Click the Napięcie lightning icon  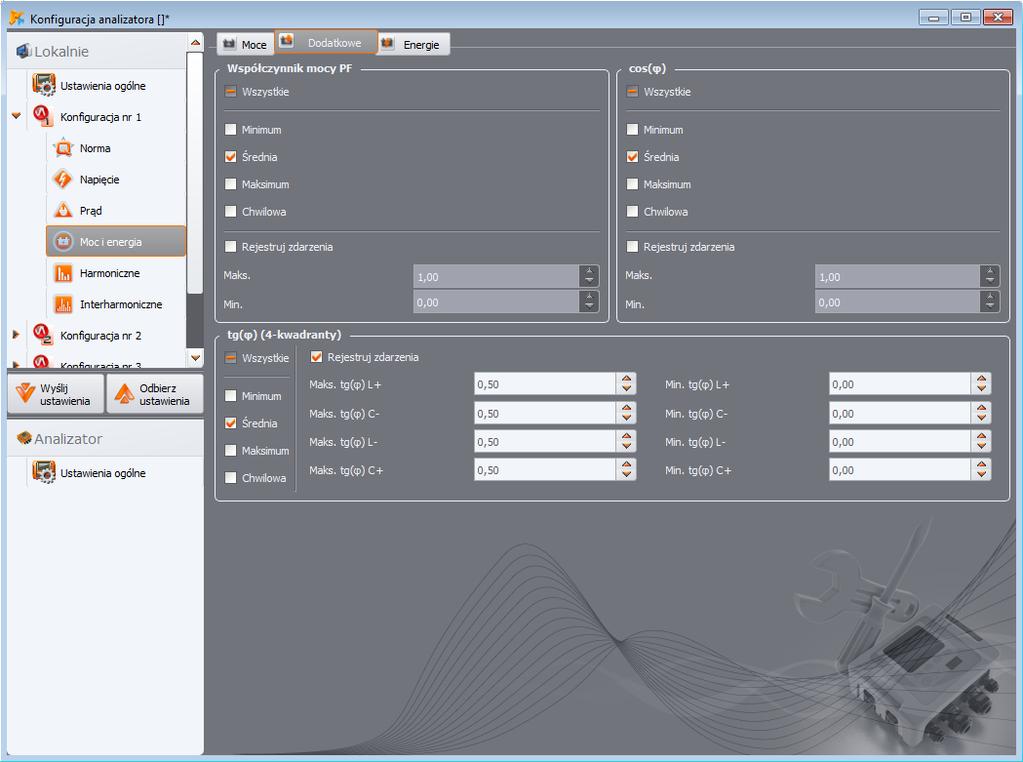point(63,179)
